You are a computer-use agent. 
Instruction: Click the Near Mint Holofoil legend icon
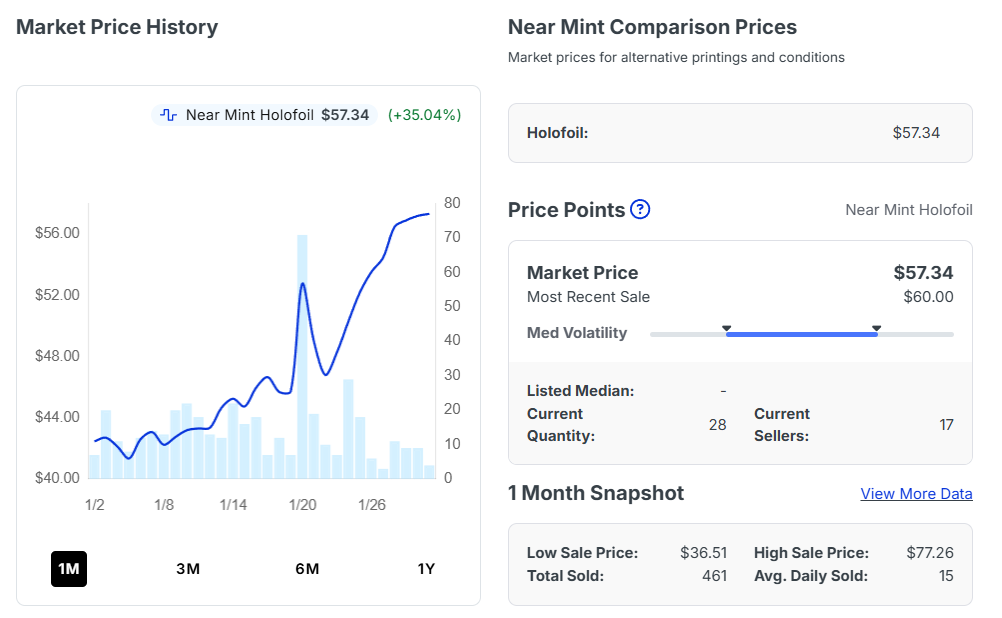168,115
